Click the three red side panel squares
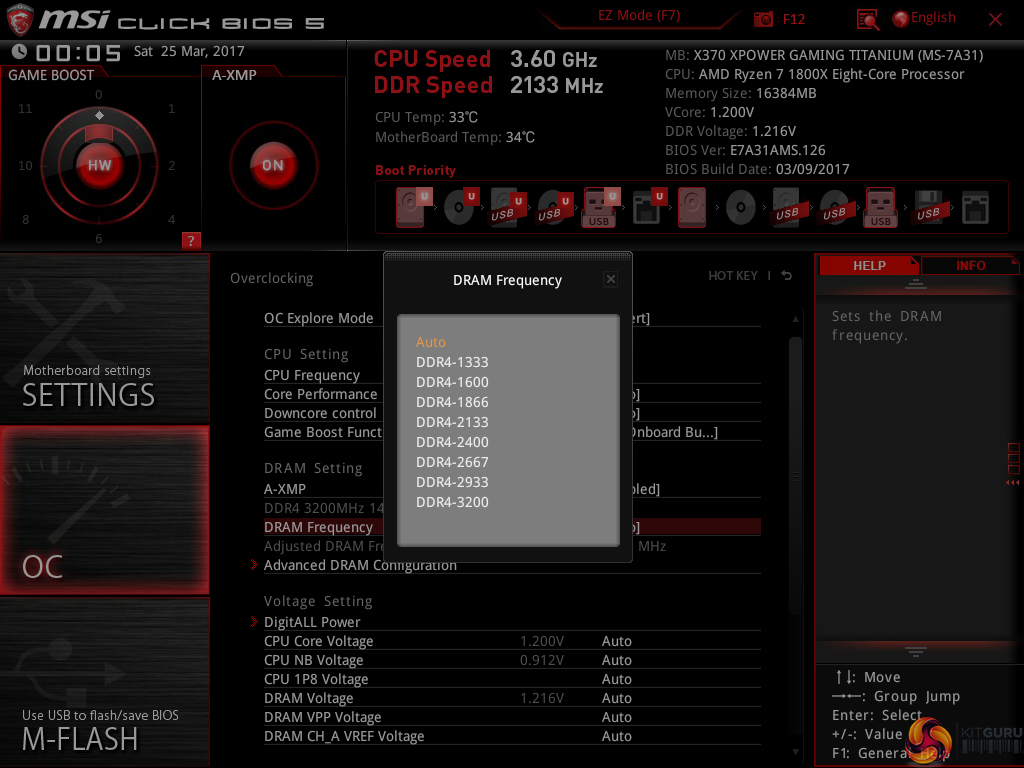1024x768 pixels. pyautogui.click(x=1013, y=459)
